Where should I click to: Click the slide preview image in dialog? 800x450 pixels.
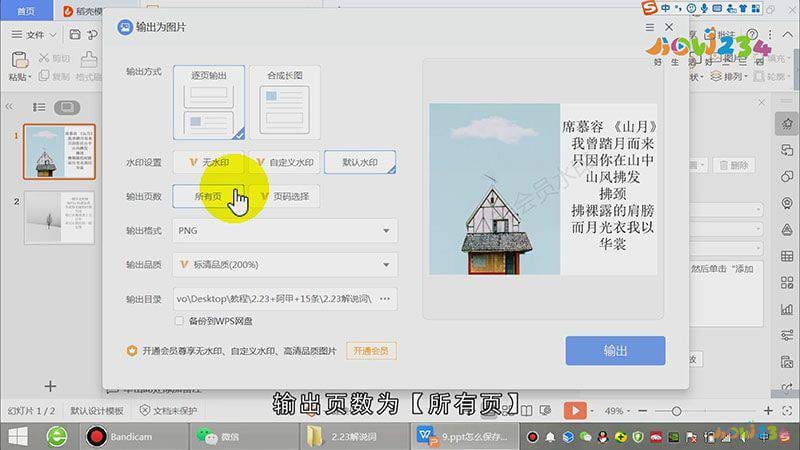(x=543, y=189)
